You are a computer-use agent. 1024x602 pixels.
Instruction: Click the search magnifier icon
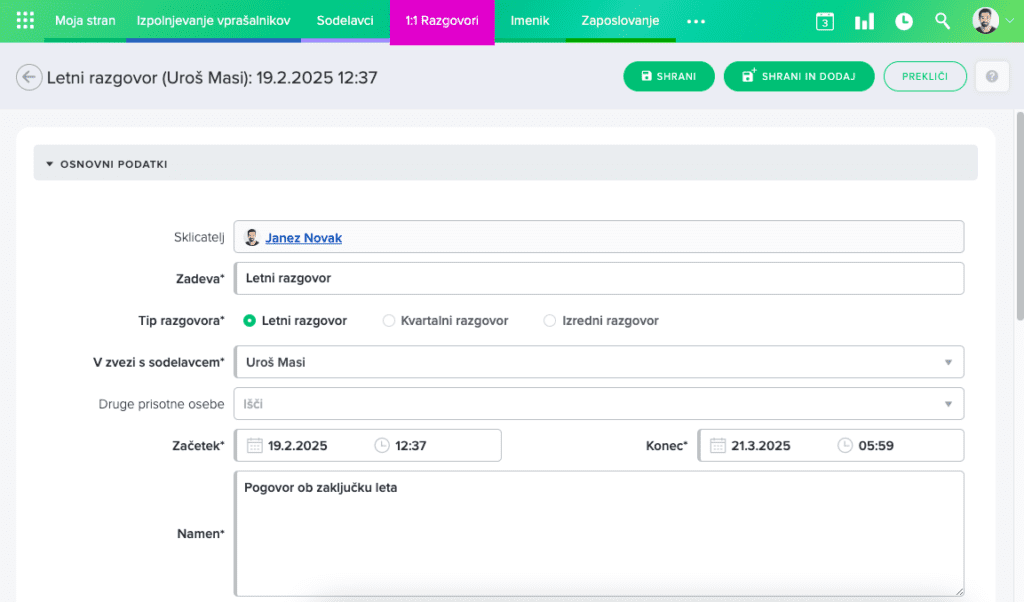[942, 21]
